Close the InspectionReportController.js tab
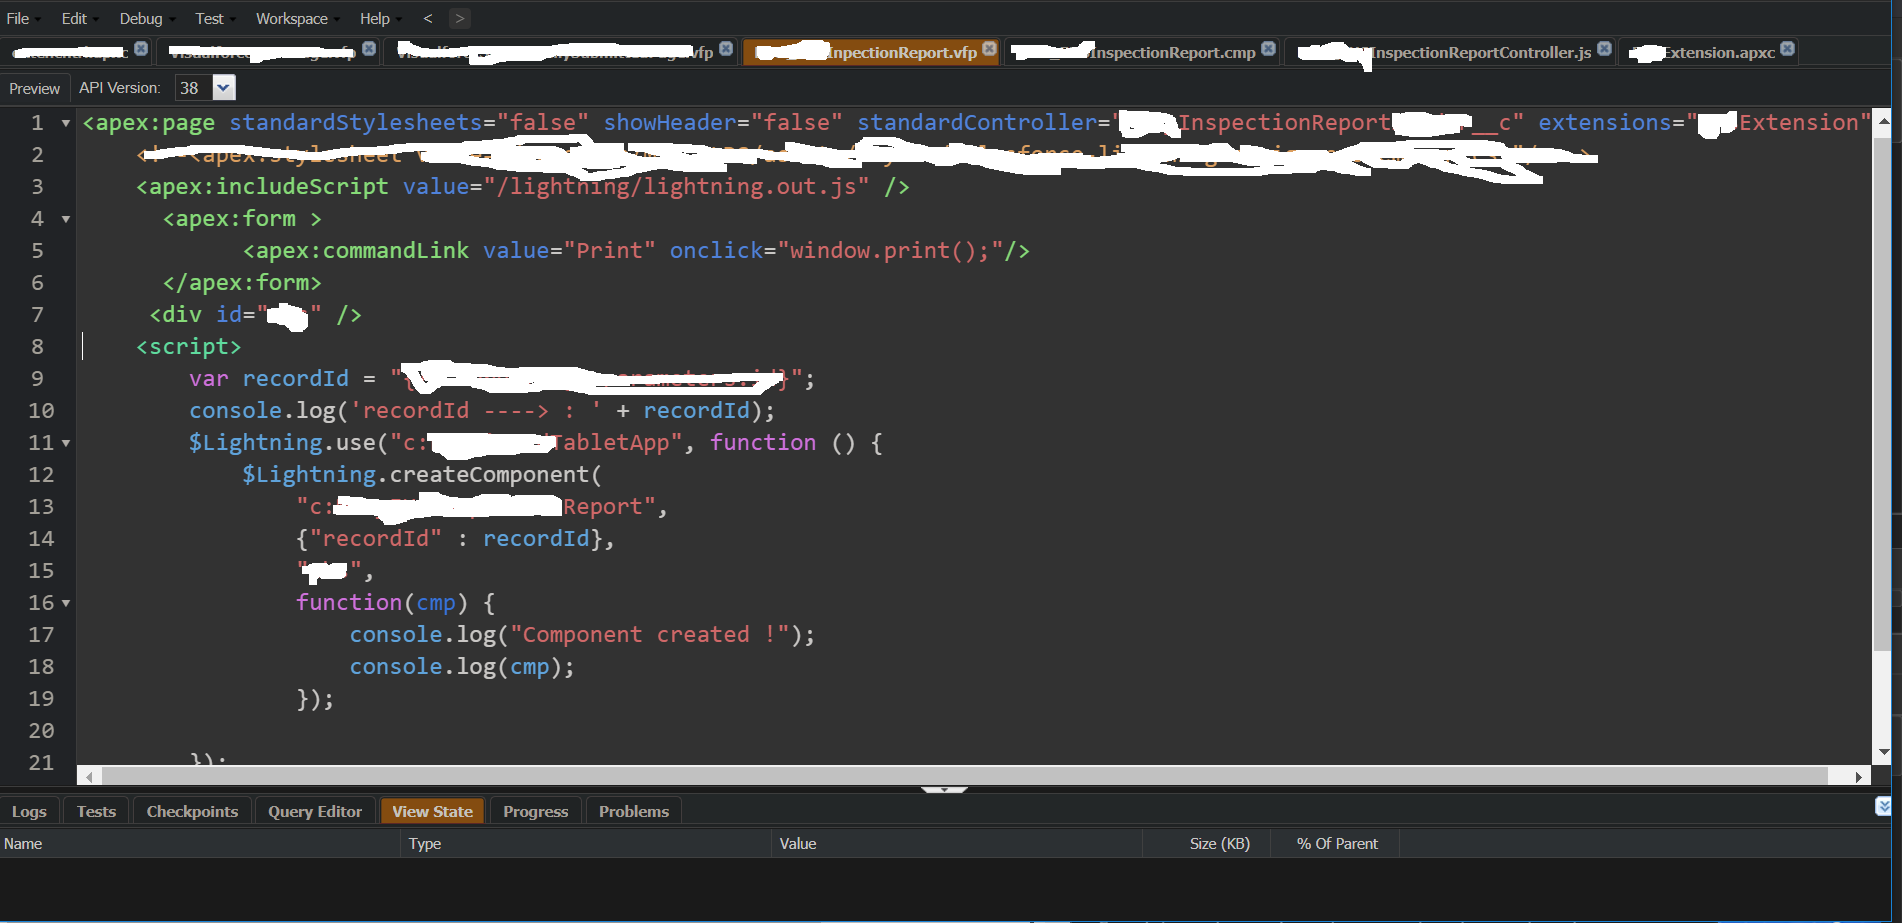 tap(1604, 49)
